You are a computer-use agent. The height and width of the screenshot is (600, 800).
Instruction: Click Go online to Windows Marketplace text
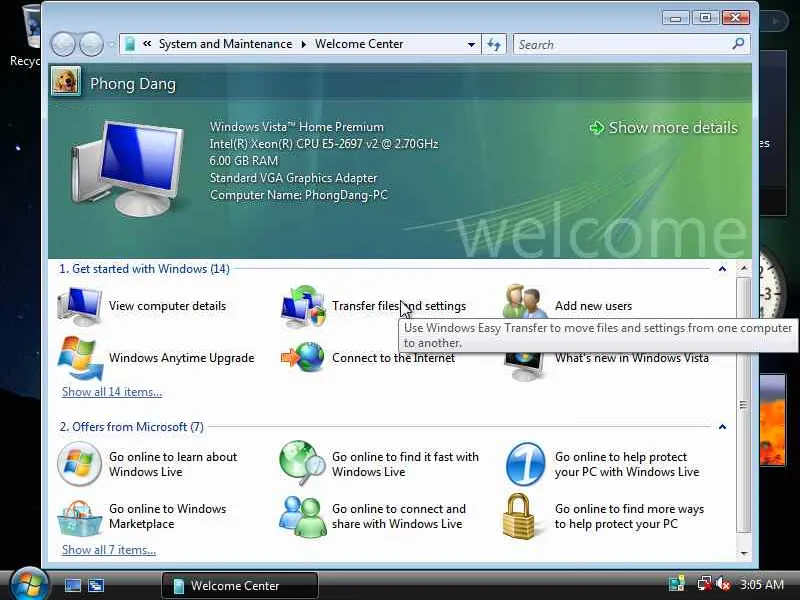pyautogui.click(x=167, y=516)
